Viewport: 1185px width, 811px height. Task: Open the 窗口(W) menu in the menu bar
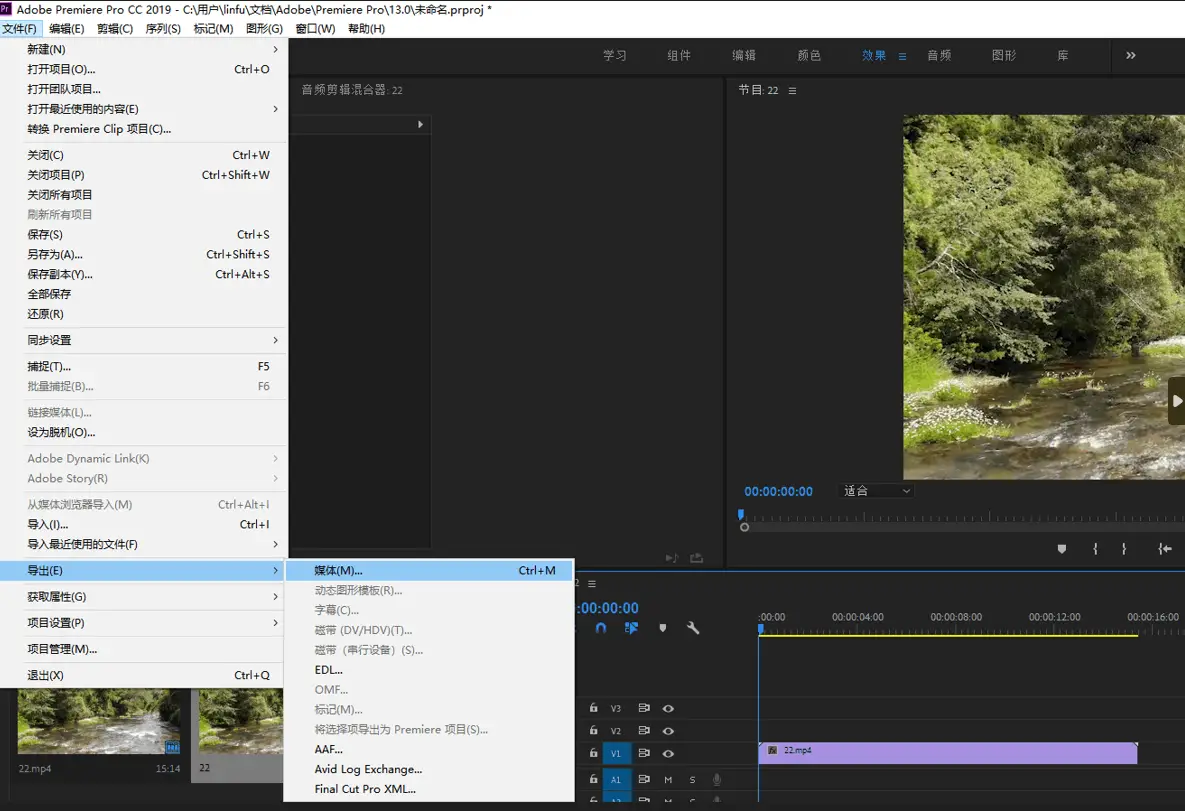click(315, 29)
